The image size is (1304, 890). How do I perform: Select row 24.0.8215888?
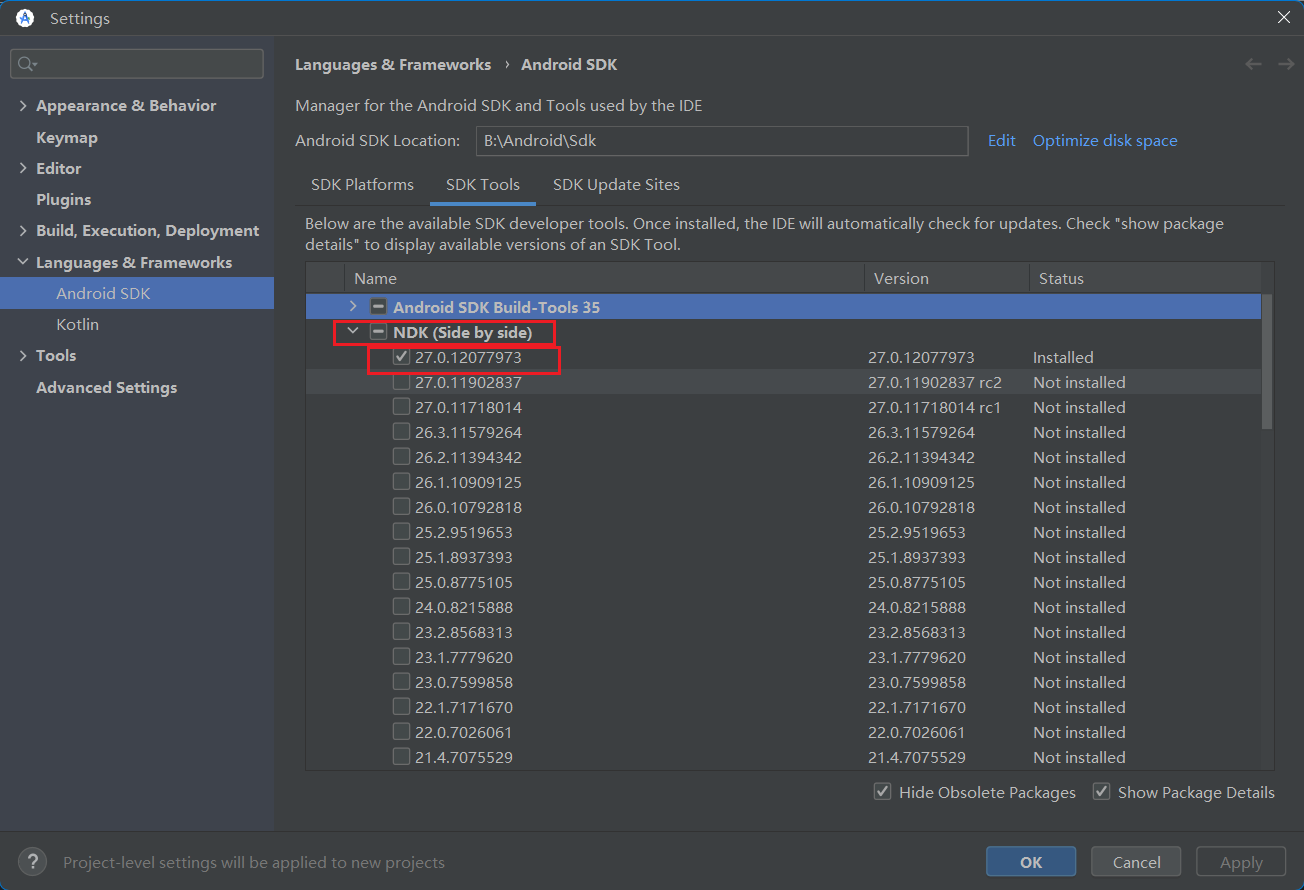[x=784, y=607]
